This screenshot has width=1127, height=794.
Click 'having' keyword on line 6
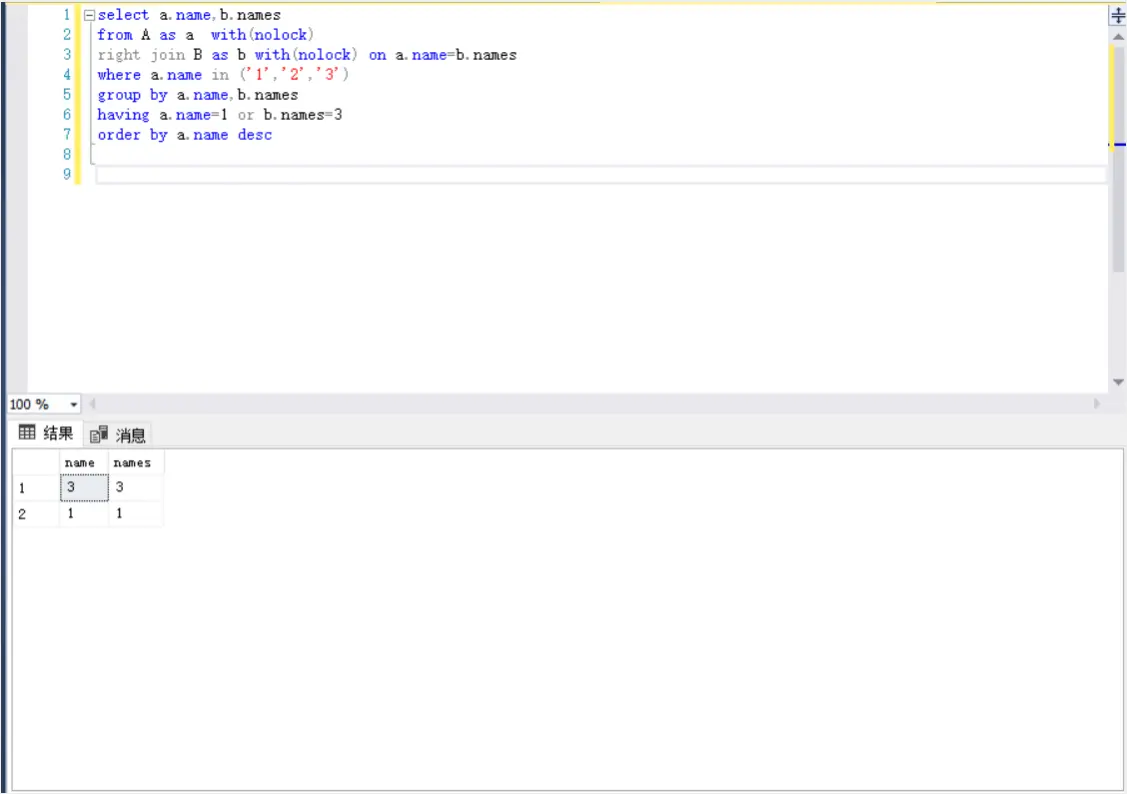(123, 116)
